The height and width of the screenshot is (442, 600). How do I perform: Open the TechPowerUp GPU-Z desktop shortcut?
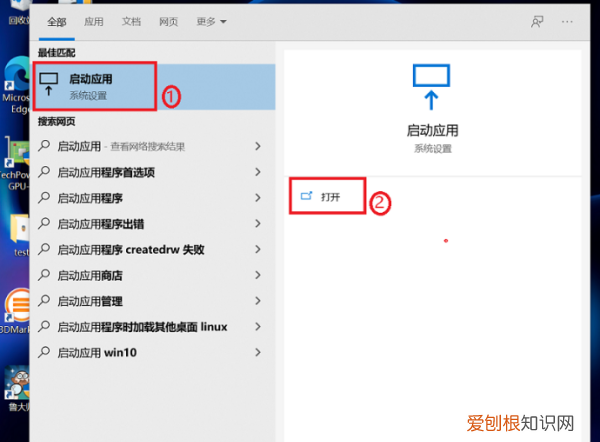click(15, 165)
